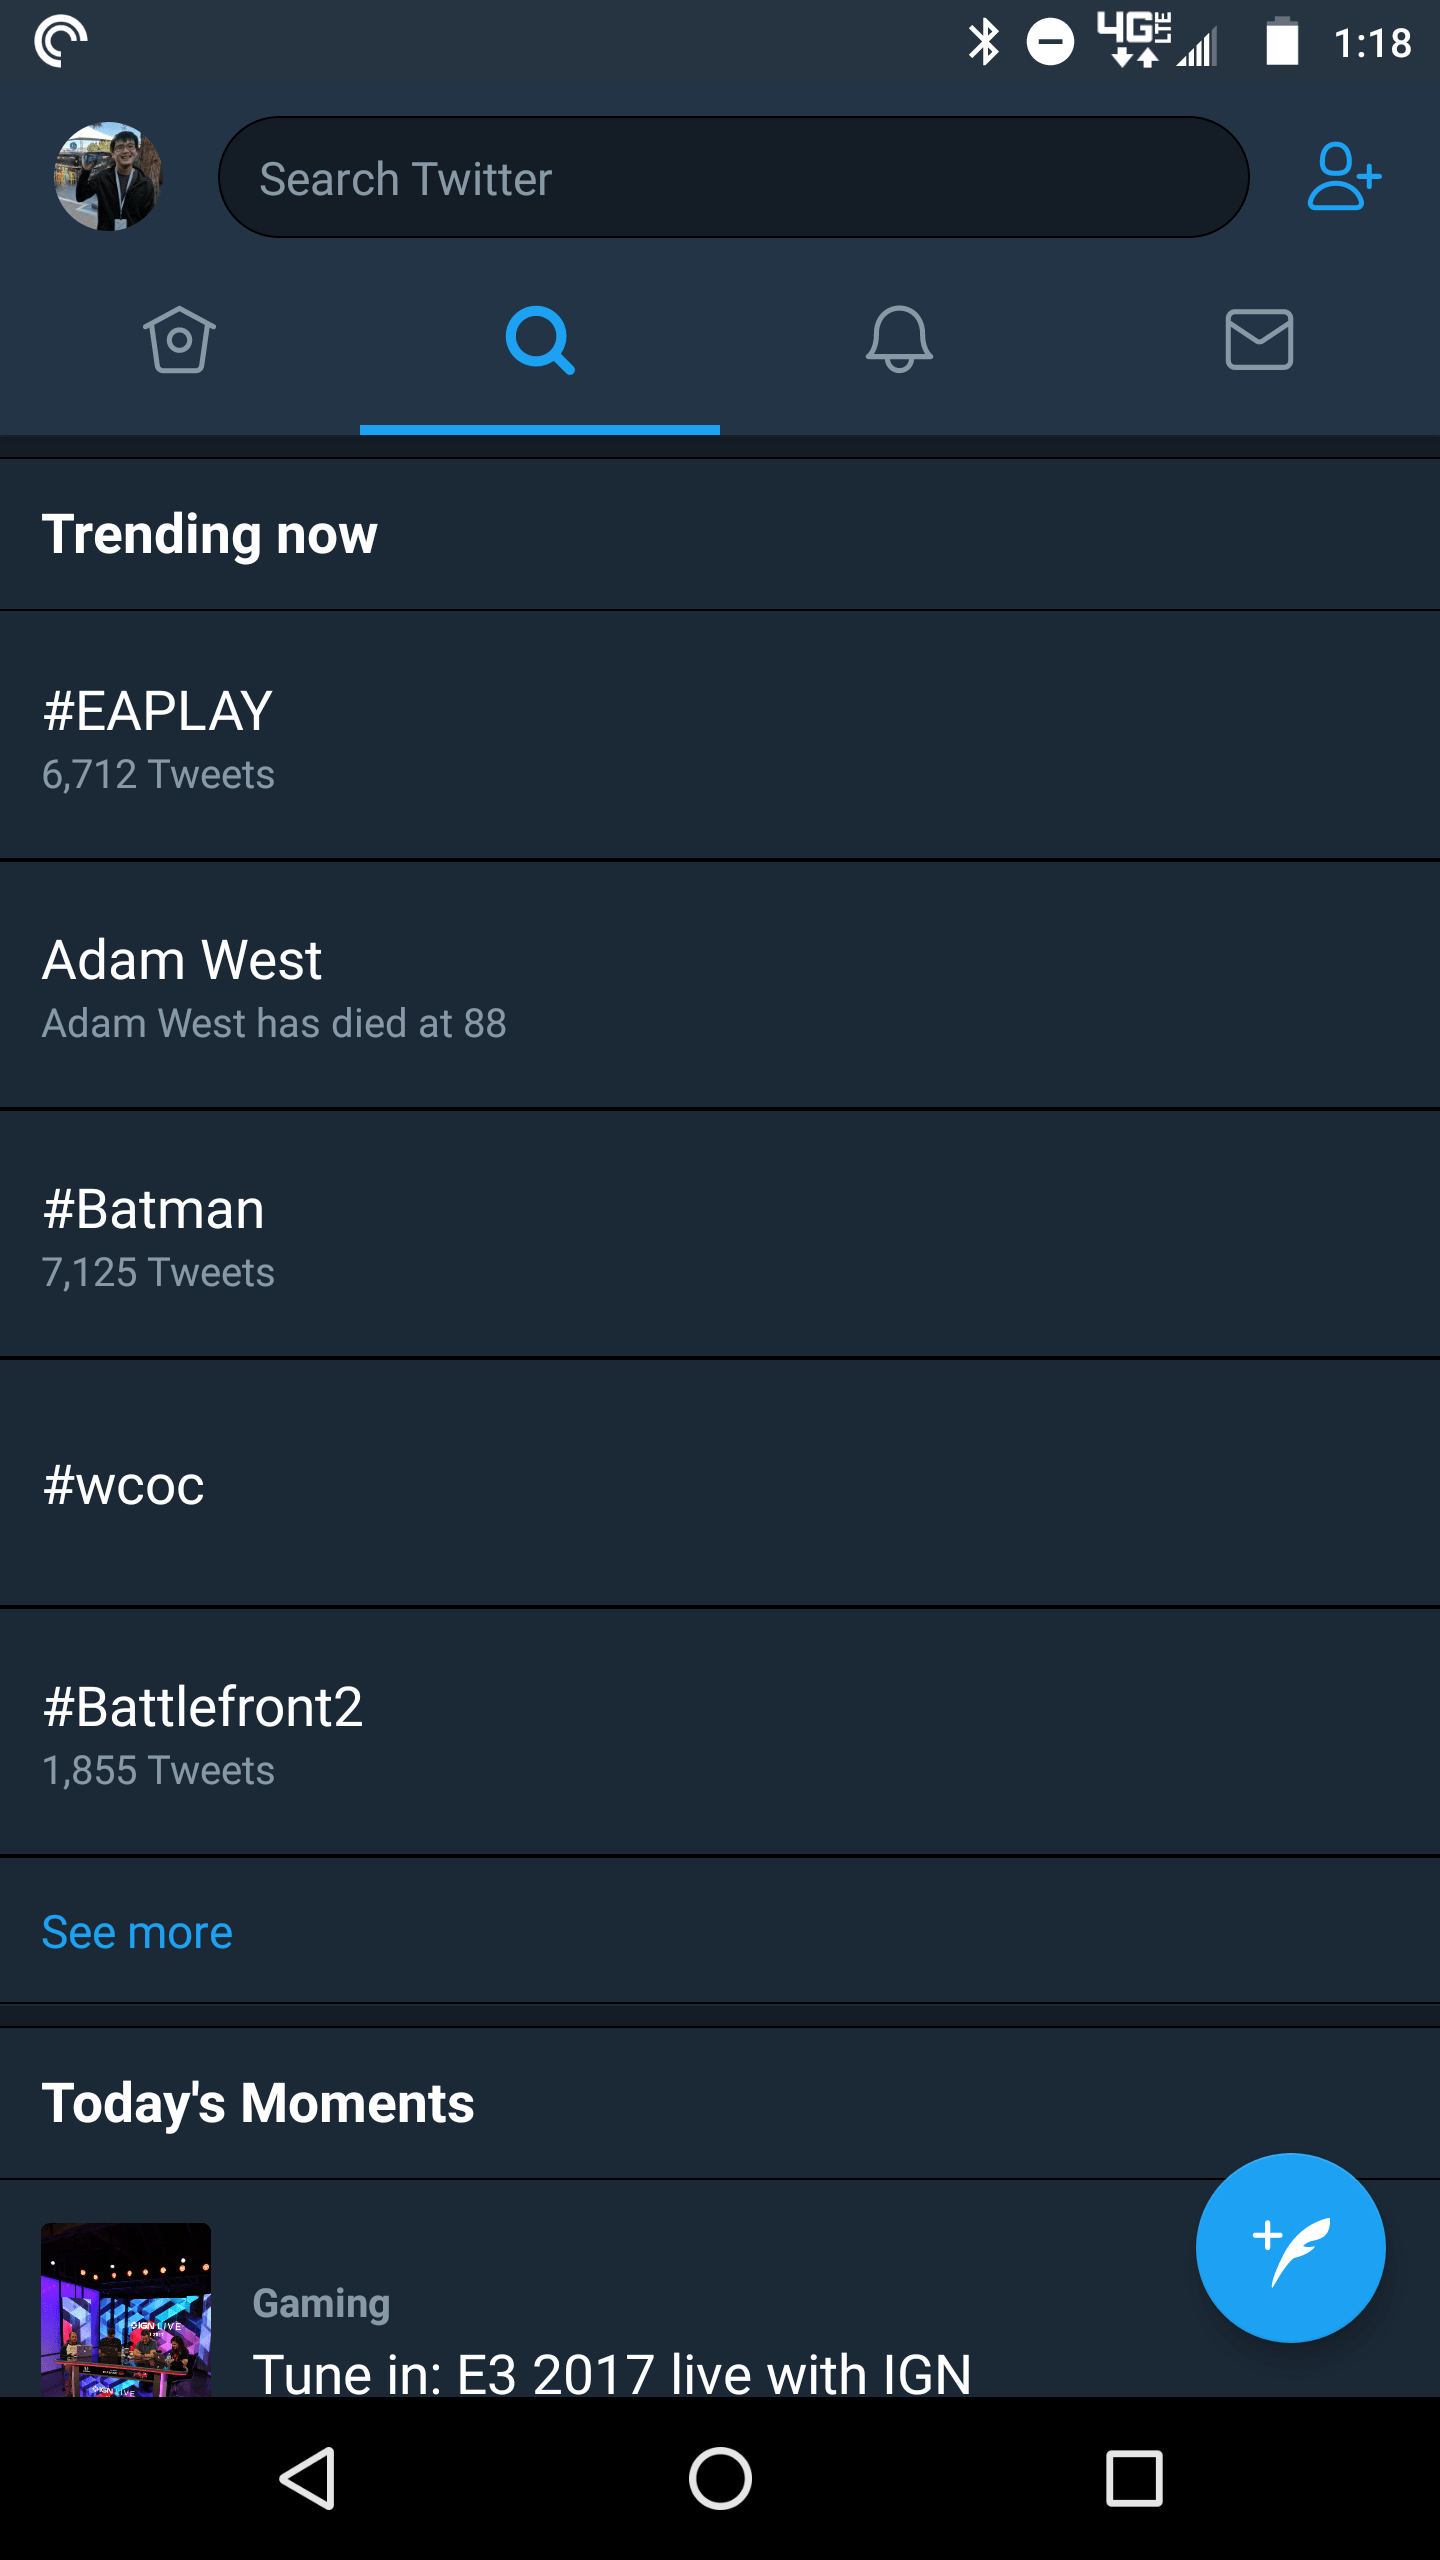Open the search Explore tab
This screenshot has height=2560, width=1440.
tap(540, 341)
